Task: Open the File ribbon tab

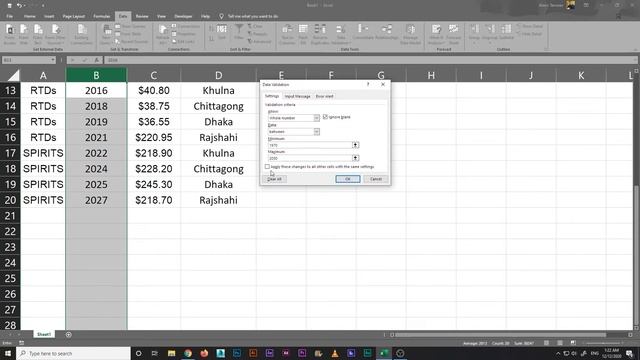Action: point(9,16)
